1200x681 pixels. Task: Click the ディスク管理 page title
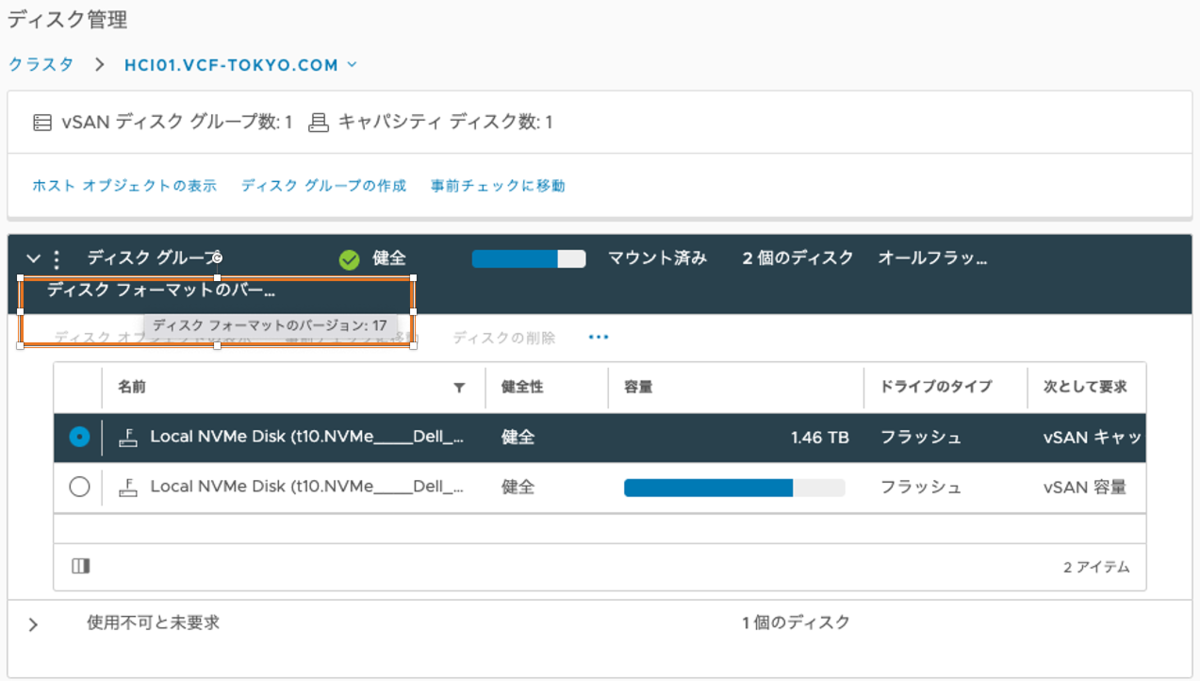(x=68, y=19)
